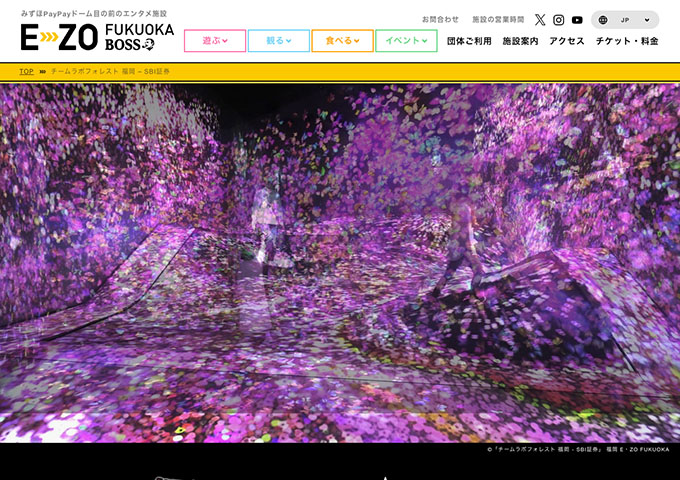Click the 施設の営業時間 link

coord(498,20)
